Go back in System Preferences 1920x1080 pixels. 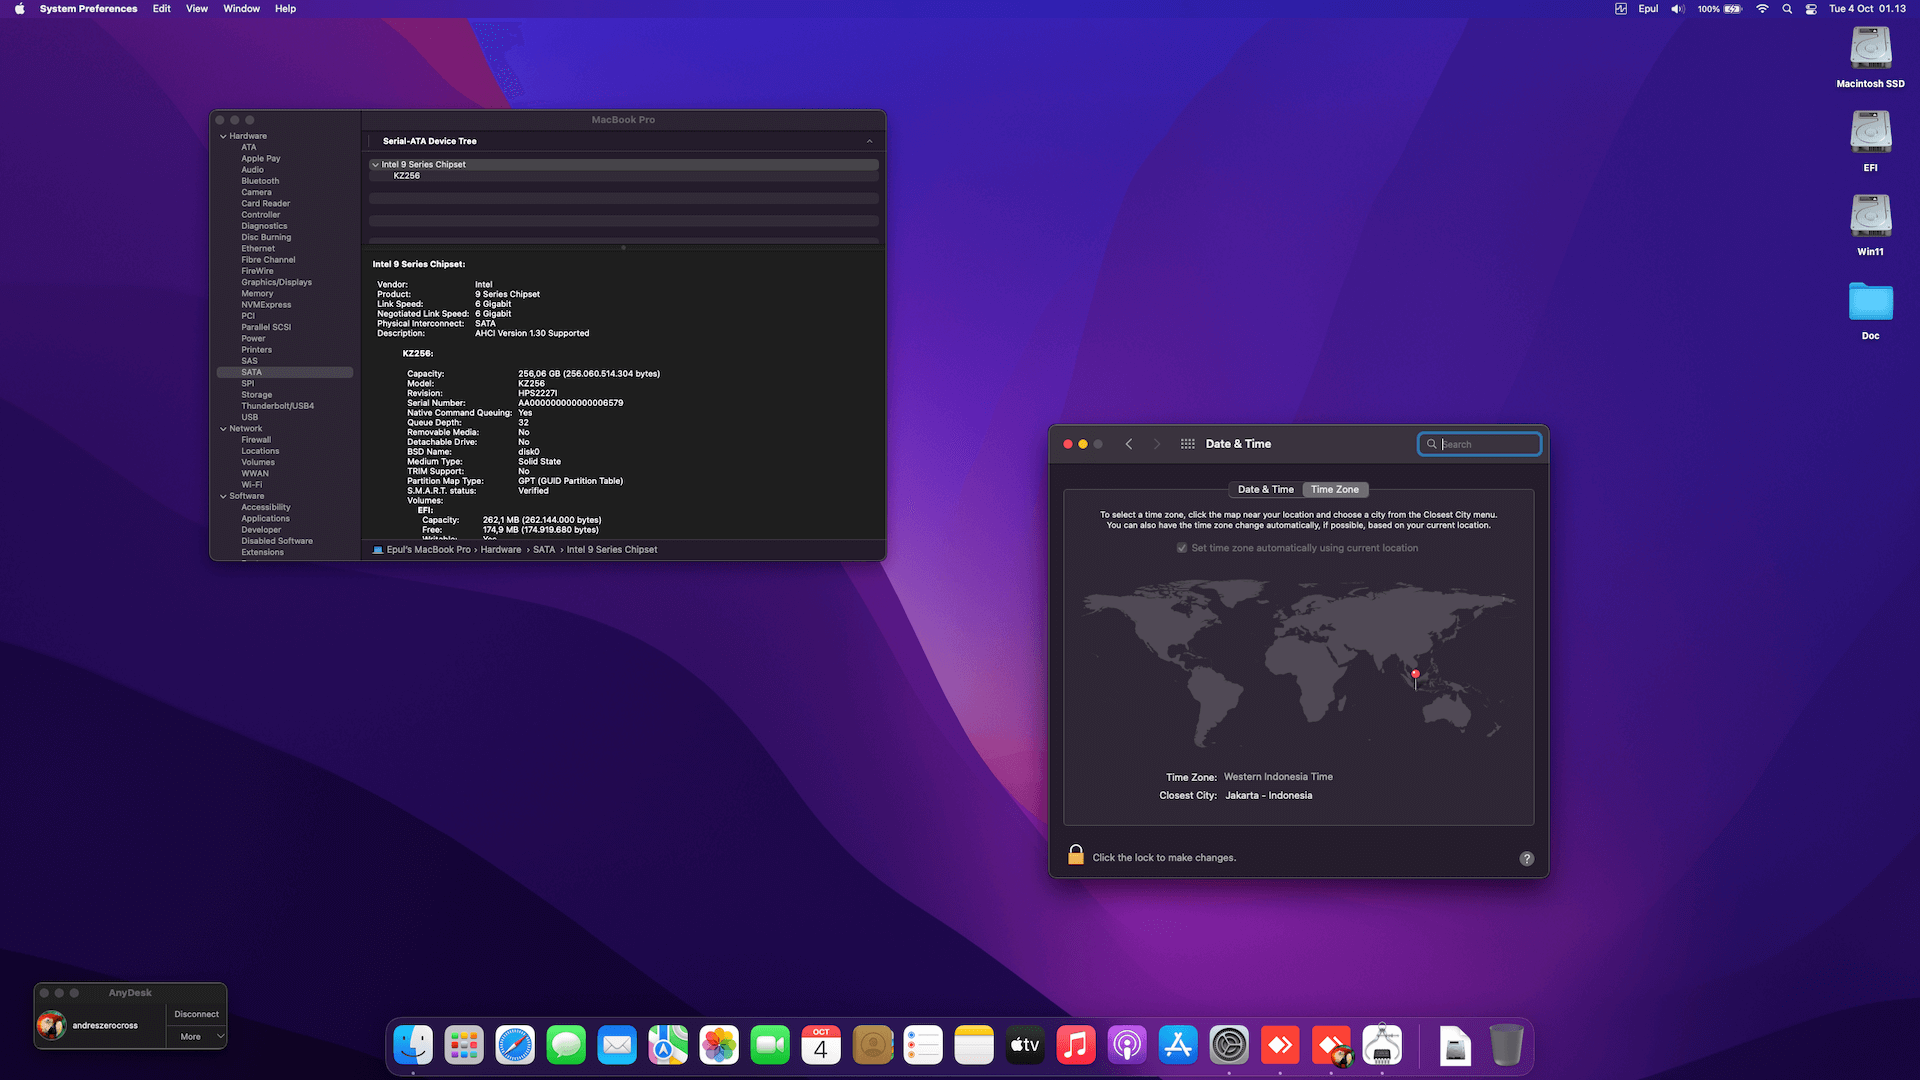click(x=1129, y=444)
